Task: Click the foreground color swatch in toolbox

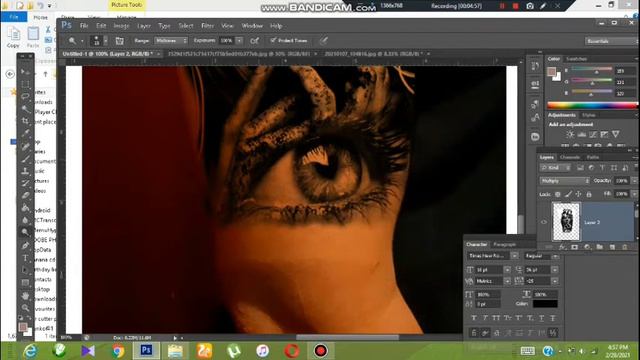Action: pyautogui.click(x=23, y=327)
